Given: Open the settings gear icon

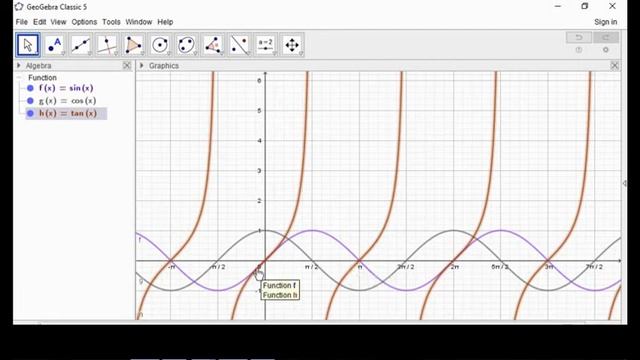Looking at the screenshot, I should pyautogui.click(x=606, y=50).
